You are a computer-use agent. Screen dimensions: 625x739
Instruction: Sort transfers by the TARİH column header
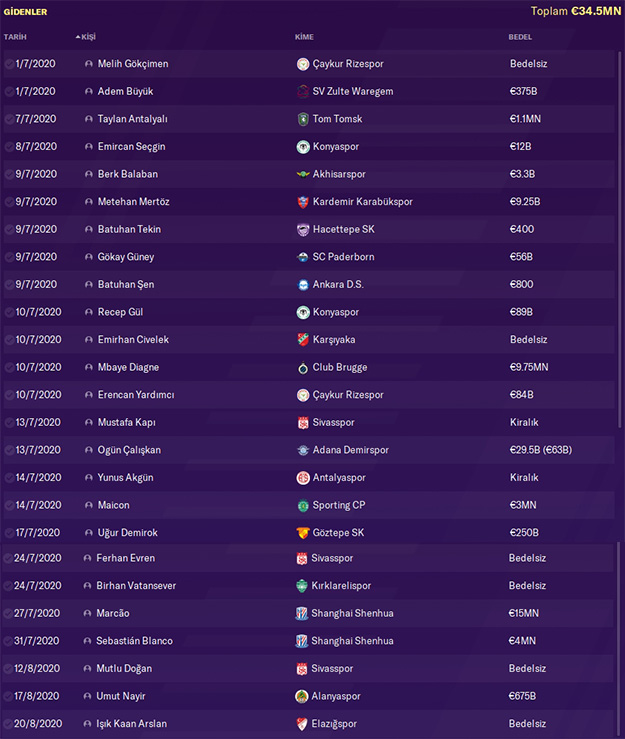click(x=16, y=37)
